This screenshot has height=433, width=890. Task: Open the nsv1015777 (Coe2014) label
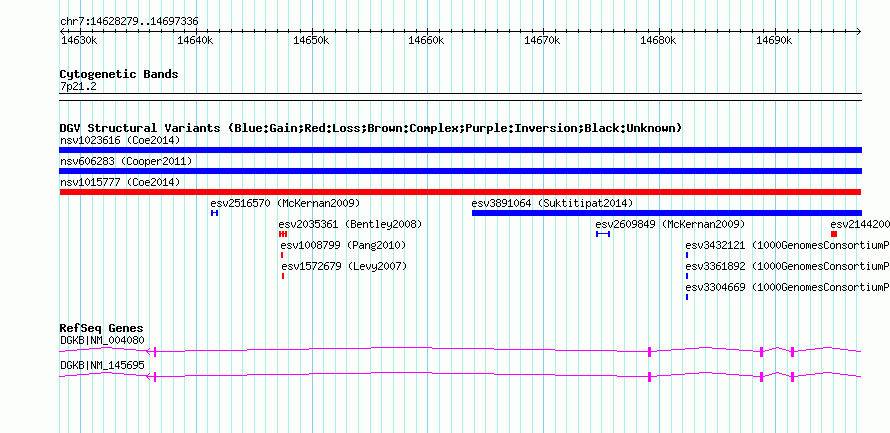(x=120, y=182)
